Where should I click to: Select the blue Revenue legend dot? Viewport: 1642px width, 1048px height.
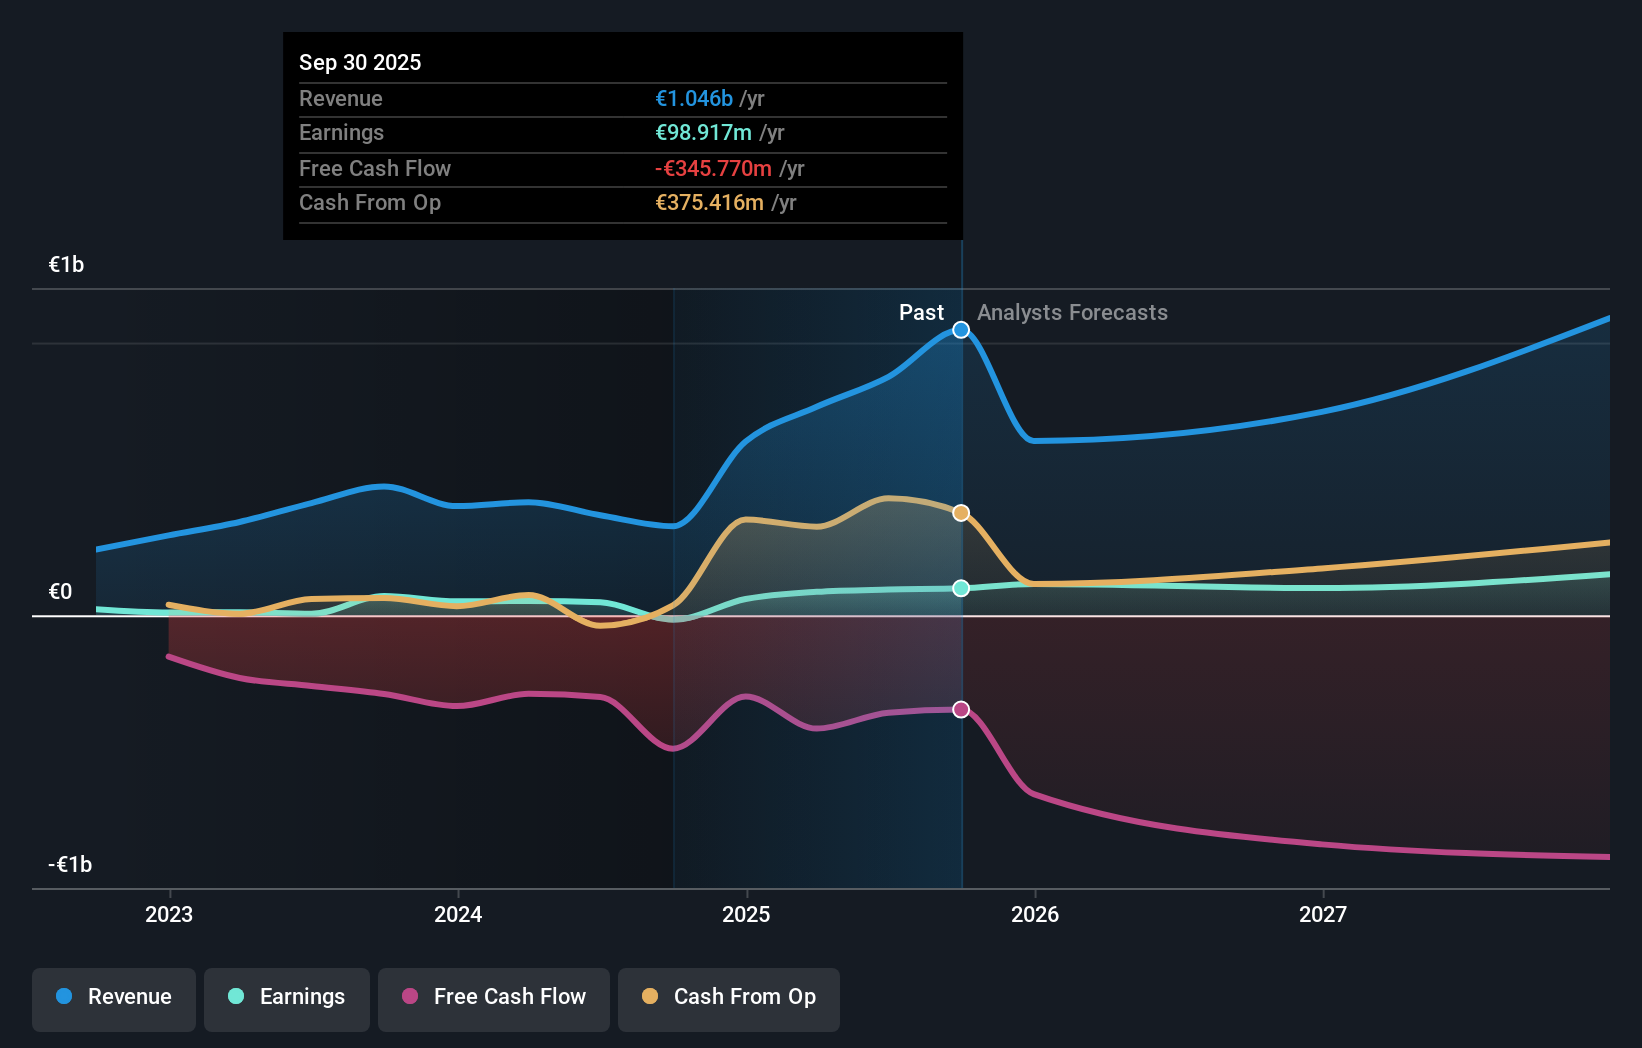pyautogui.click(x=62, y=997)
